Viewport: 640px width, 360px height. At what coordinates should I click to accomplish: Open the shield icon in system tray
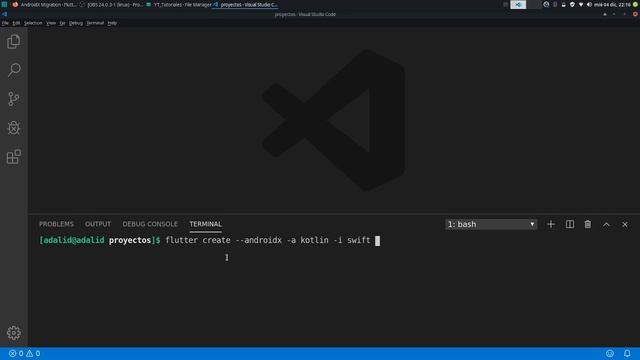pos(572,4)
